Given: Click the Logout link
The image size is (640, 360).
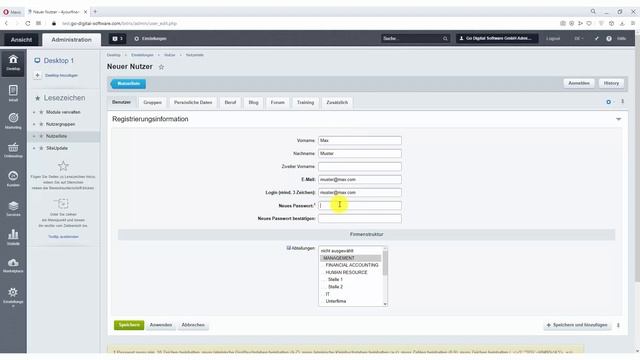Looking at the screenshot, I should click(x=553, y=39).
